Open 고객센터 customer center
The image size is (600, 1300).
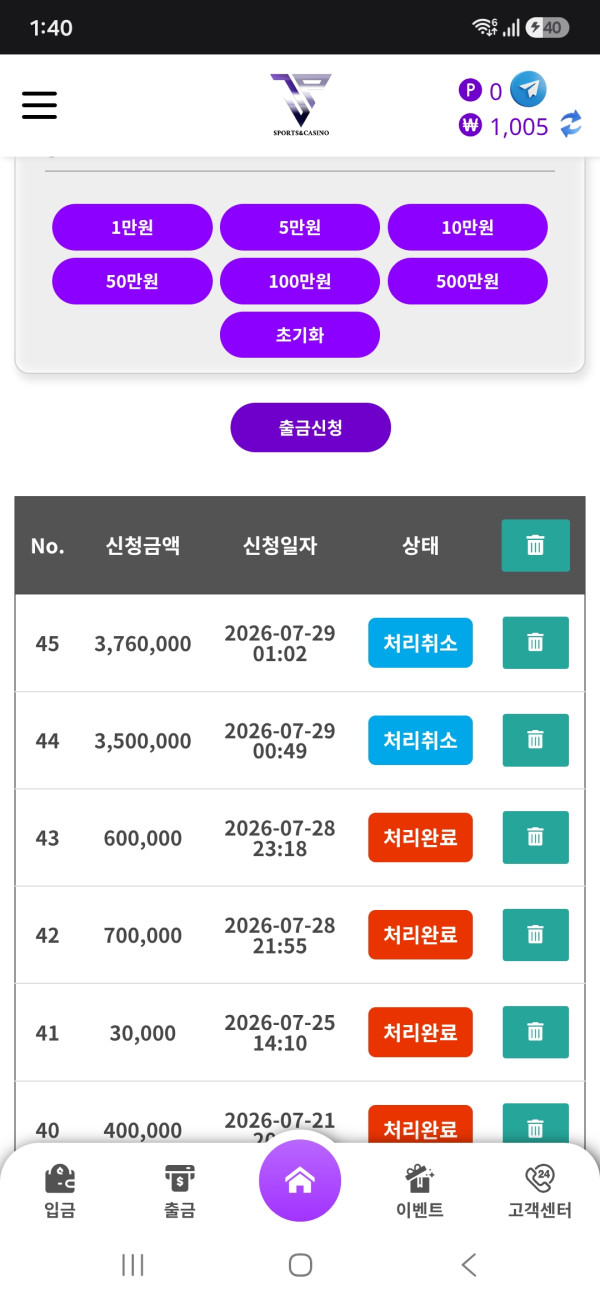pos(540,1191)
